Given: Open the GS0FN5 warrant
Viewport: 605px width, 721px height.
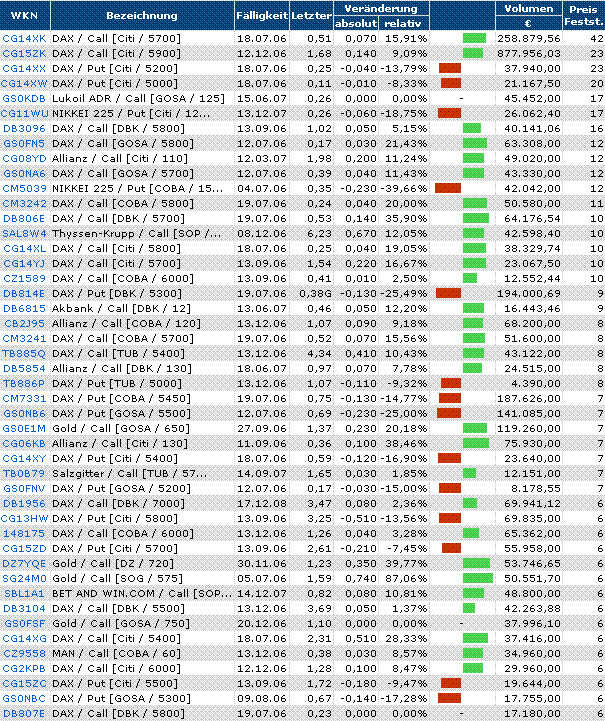Looking at the screenshot, I should coord(24,143).
